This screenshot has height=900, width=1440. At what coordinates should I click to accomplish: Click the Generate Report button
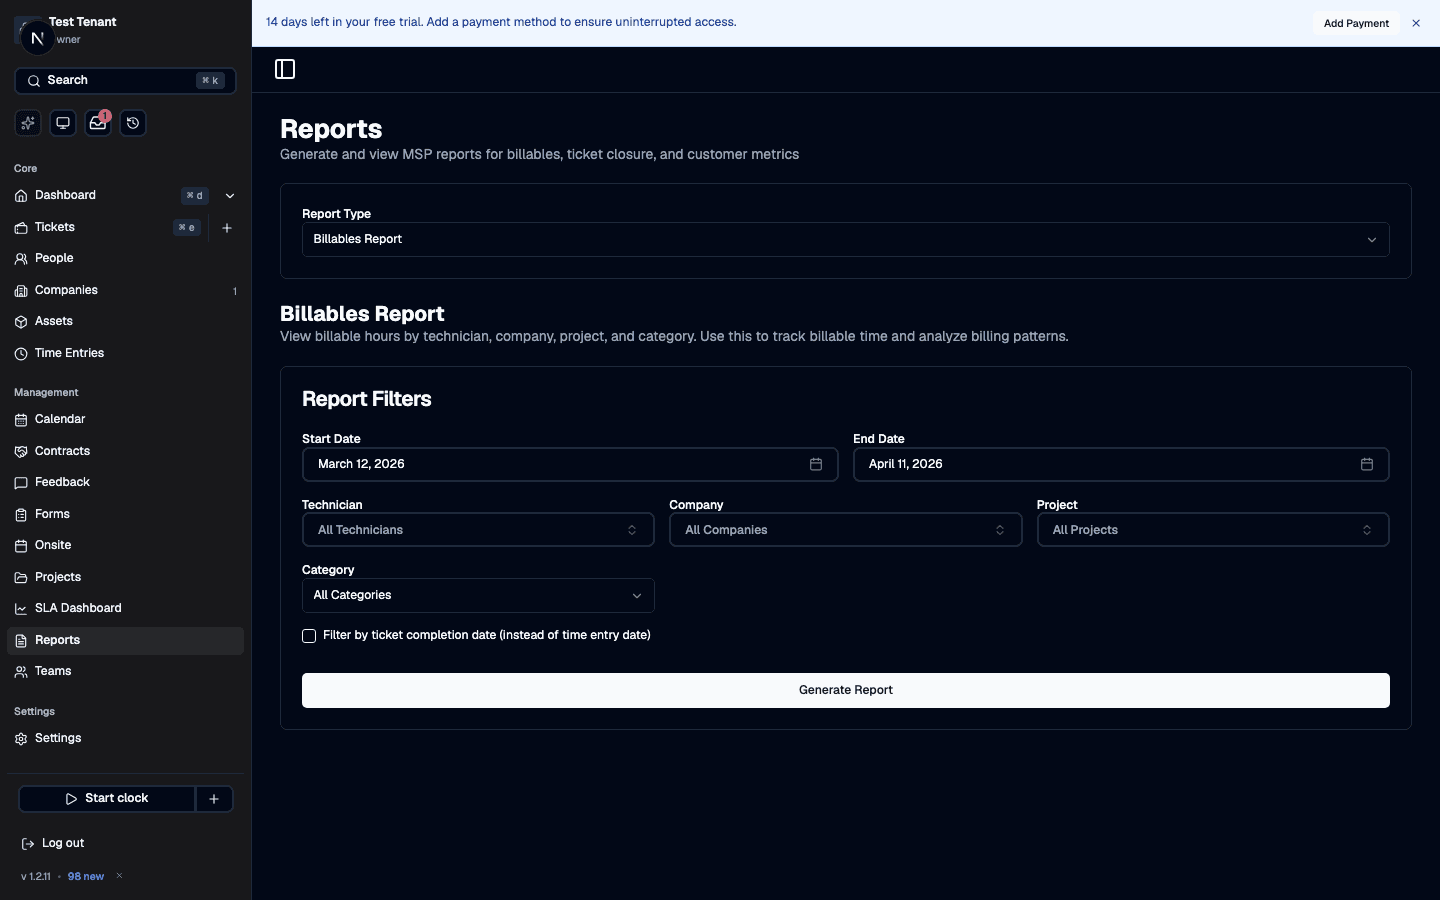coord(845,690)
